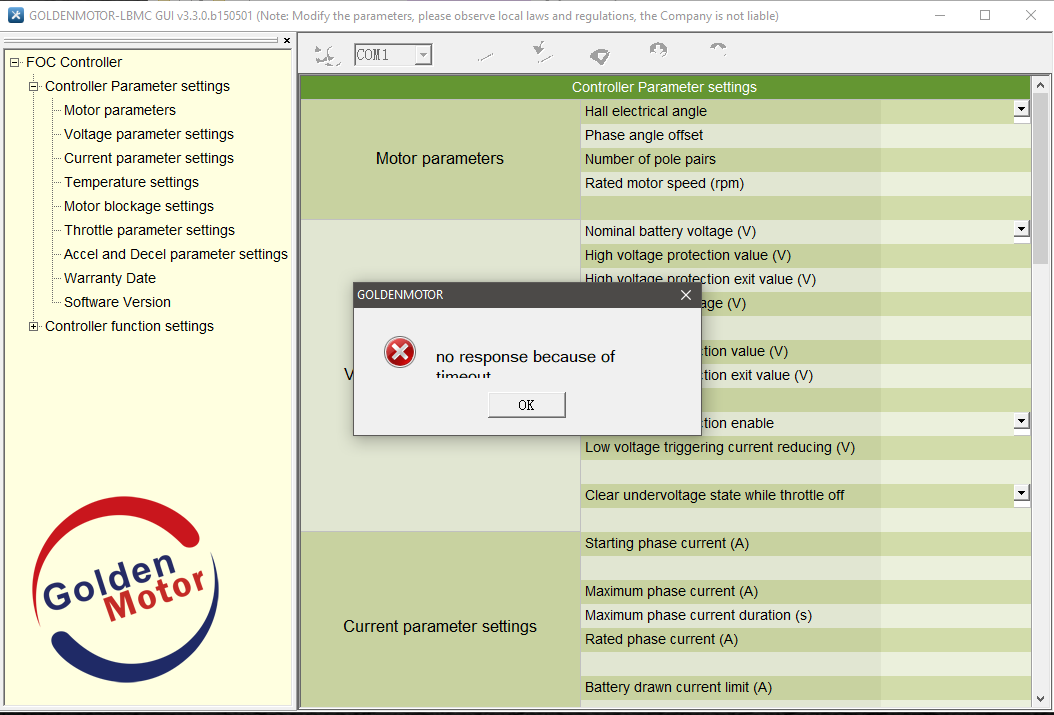The height and width of the screenshot is (715, 1054).
Task: Click the Phase angle offset value field
Action: click(x=955, y=135)
